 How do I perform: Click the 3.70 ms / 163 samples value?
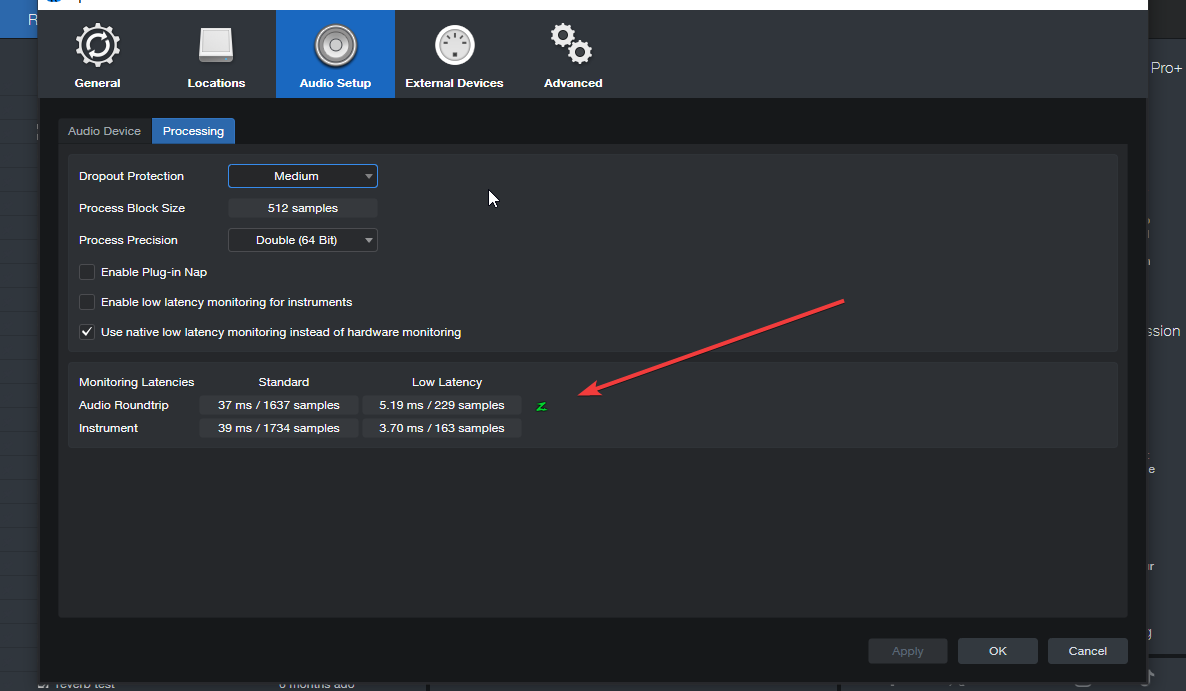[x=442, y=428]
